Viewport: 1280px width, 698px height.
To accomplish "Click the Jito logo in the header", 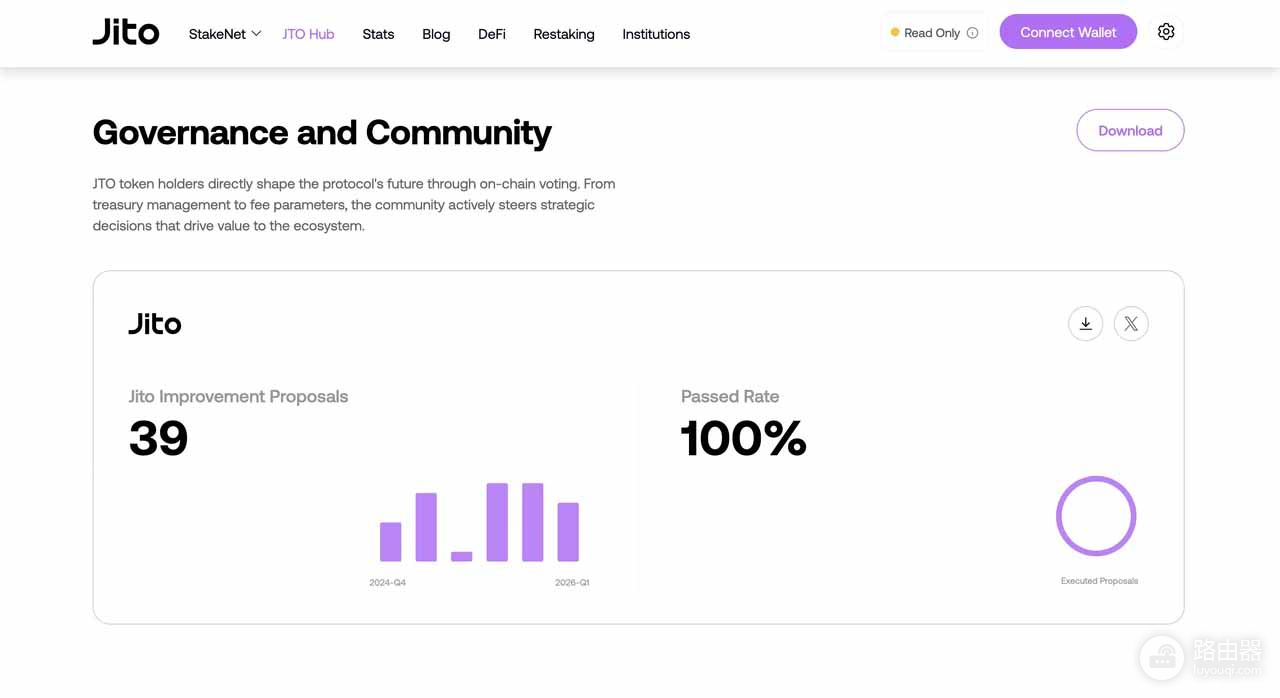I will (x=126, y=32).
